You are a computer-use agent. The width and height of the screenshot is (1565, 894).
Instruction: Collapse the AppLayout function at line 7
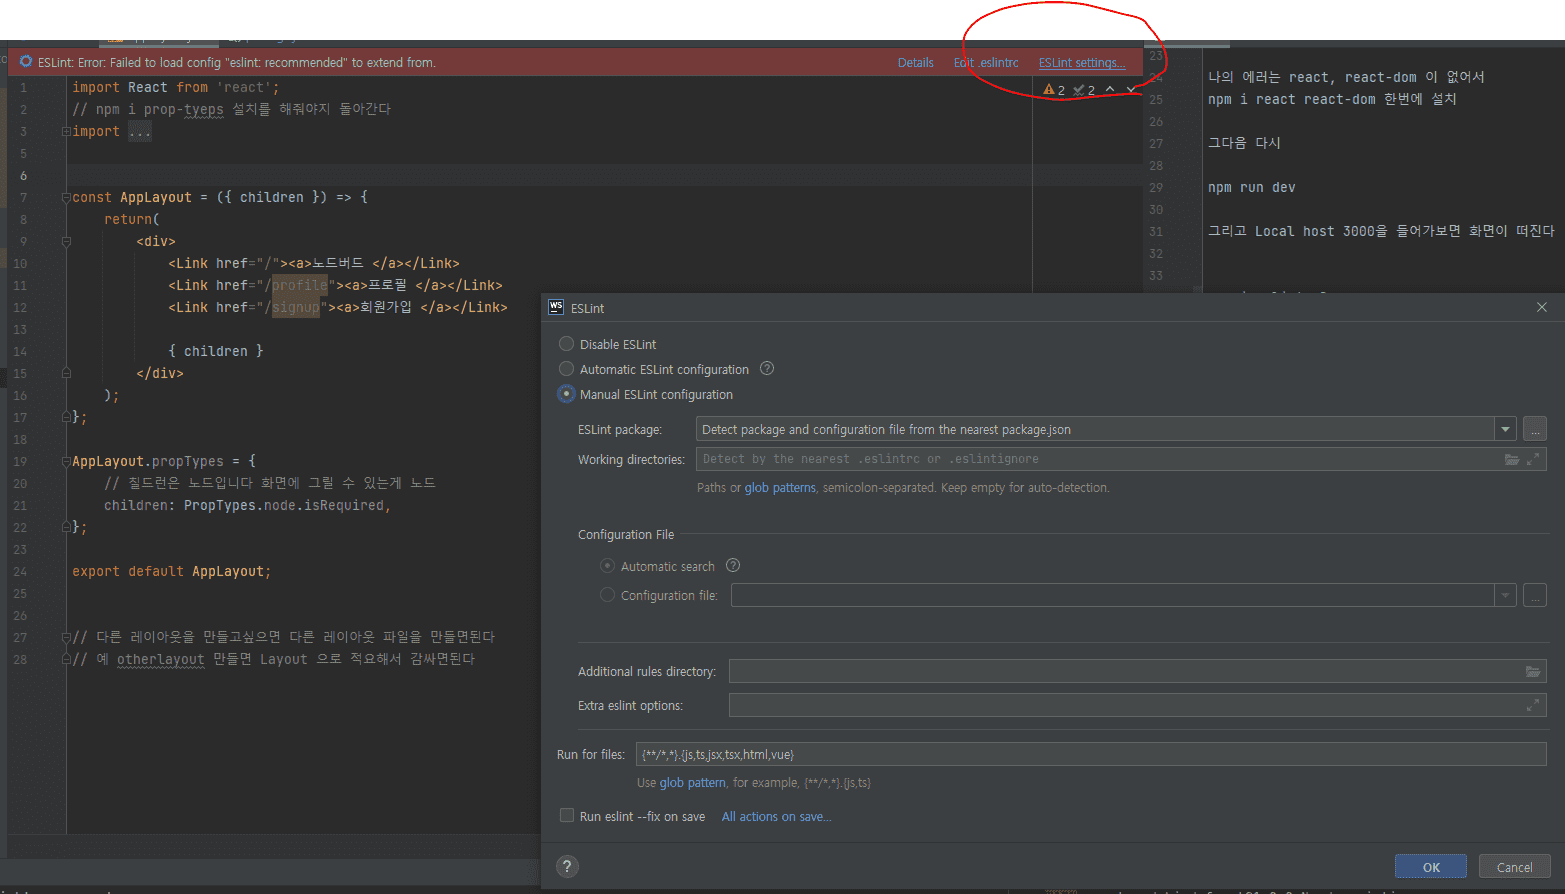(x=66, y=197)
